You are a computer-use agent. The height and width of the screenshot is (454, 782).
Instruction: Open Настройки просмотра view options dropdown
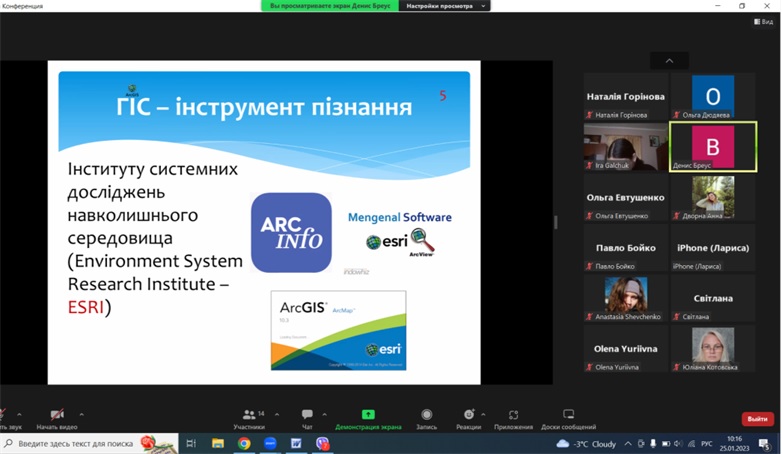point(444,6)
